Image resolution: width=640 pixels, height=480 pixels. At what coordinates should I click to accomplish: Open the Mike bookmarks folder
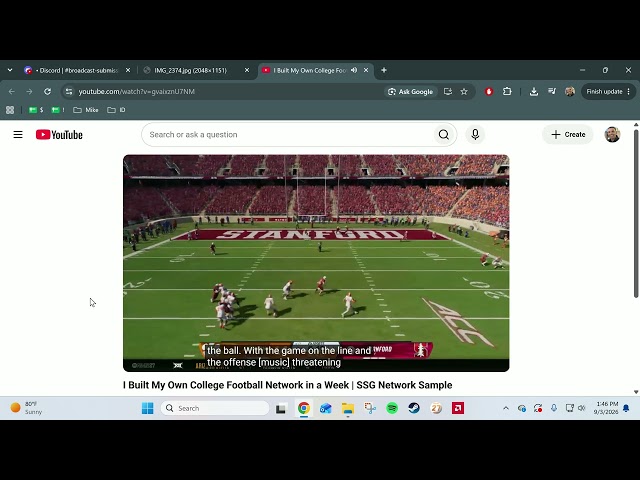point(86,110)
